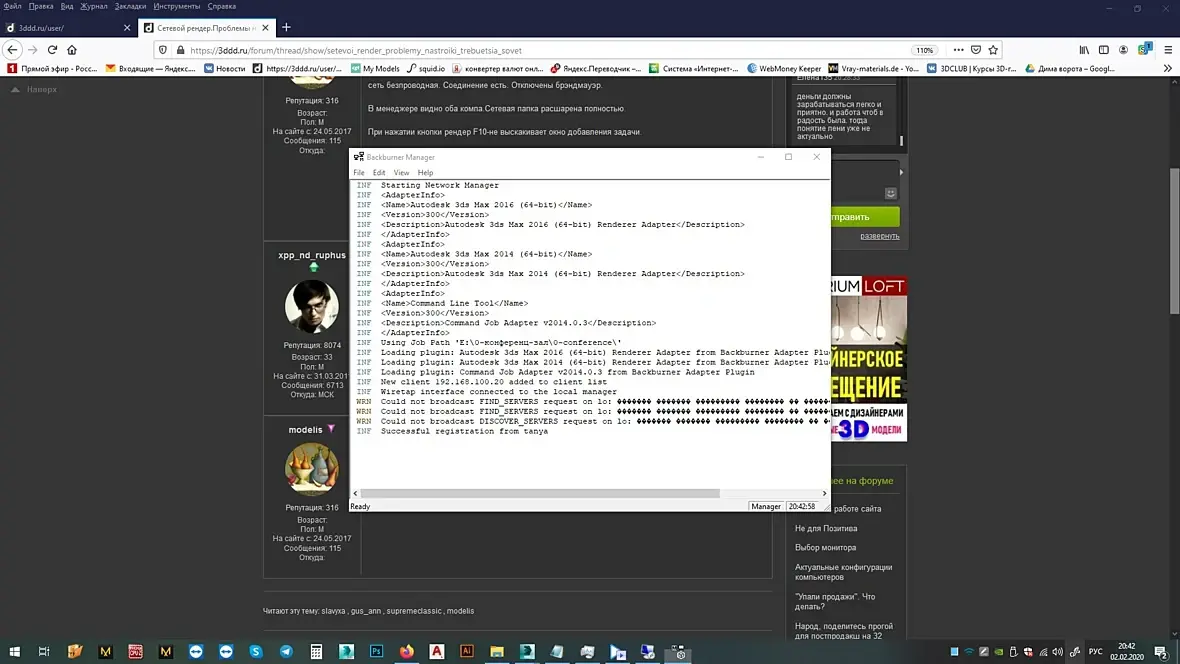Open Calculator from the taskbar

coord(316,651)
